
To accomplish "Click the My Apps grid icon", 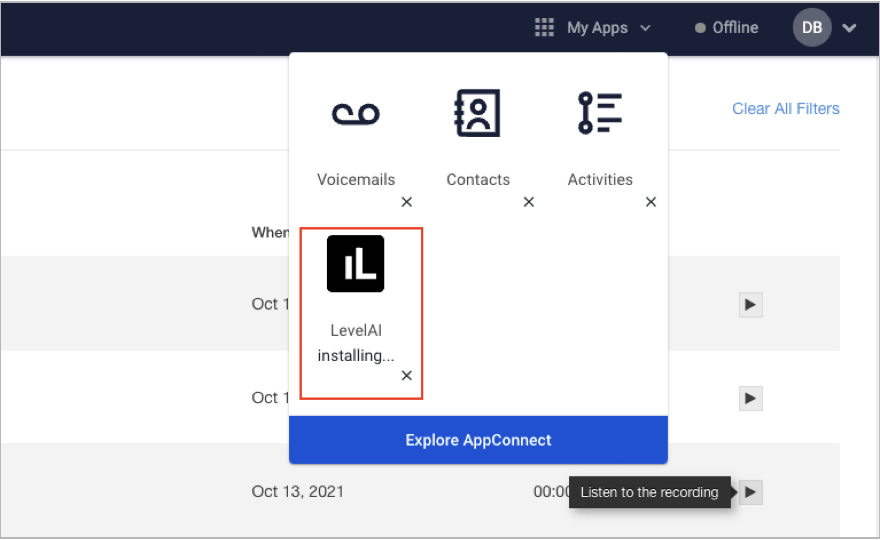I will click(x=544, y=27).
